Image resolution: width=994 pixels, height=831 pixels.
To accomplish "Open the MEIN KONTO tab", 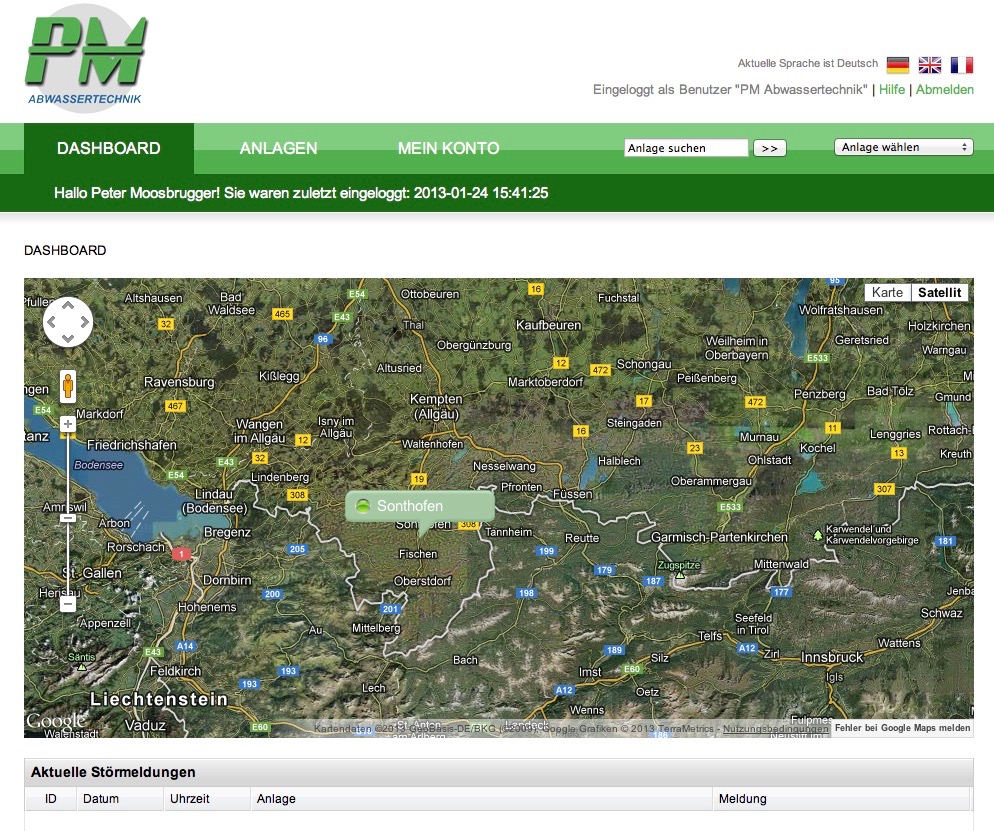I will (x=448, y=148).
